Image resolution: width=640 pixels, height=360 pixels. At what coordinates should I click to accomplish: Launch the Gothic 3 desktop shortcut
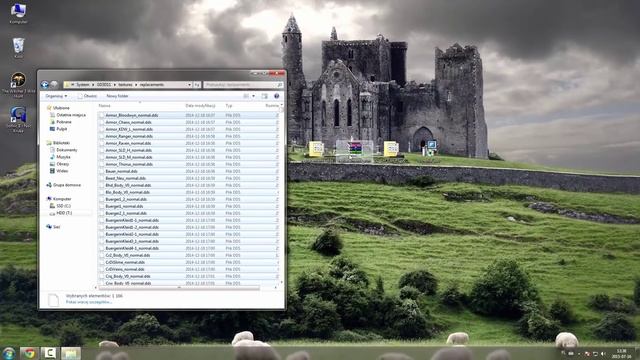[18, 119]
